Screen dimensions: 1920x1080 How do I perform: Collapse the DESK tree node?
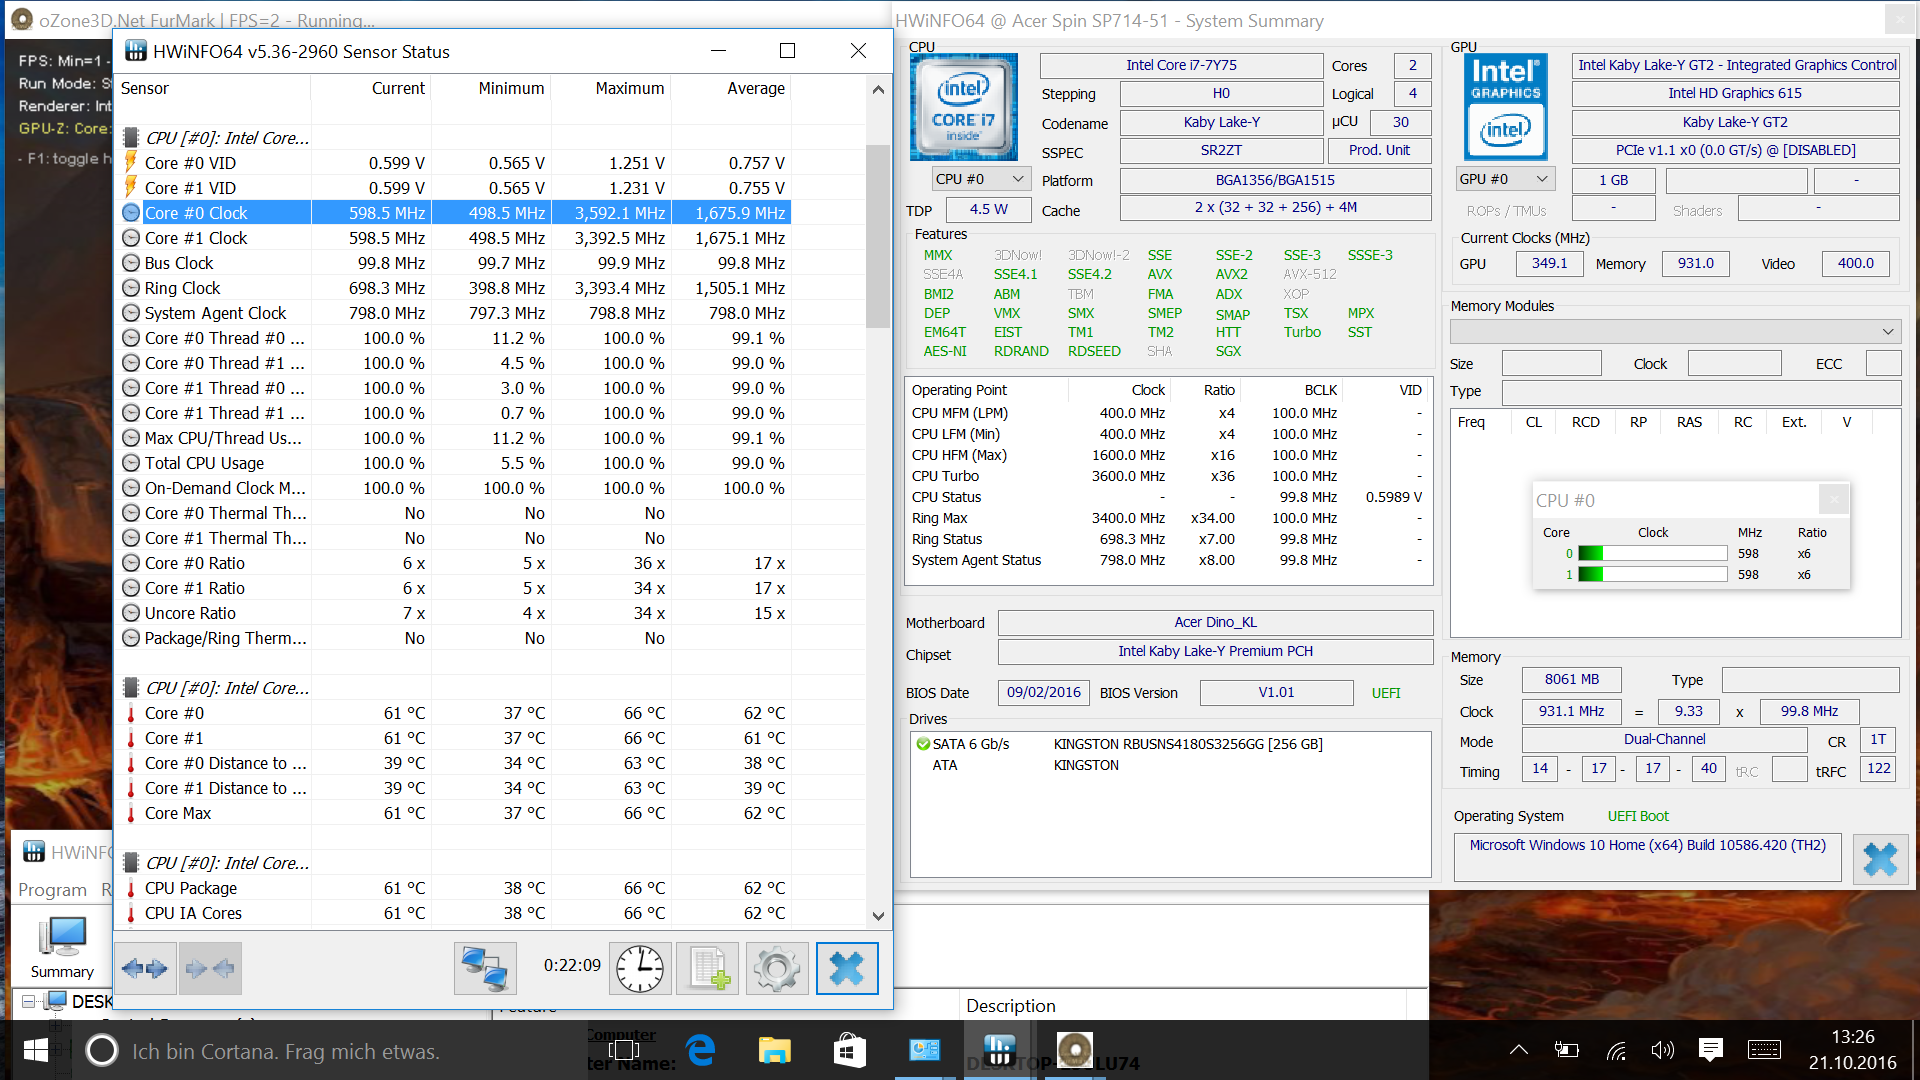[29, 1001]
